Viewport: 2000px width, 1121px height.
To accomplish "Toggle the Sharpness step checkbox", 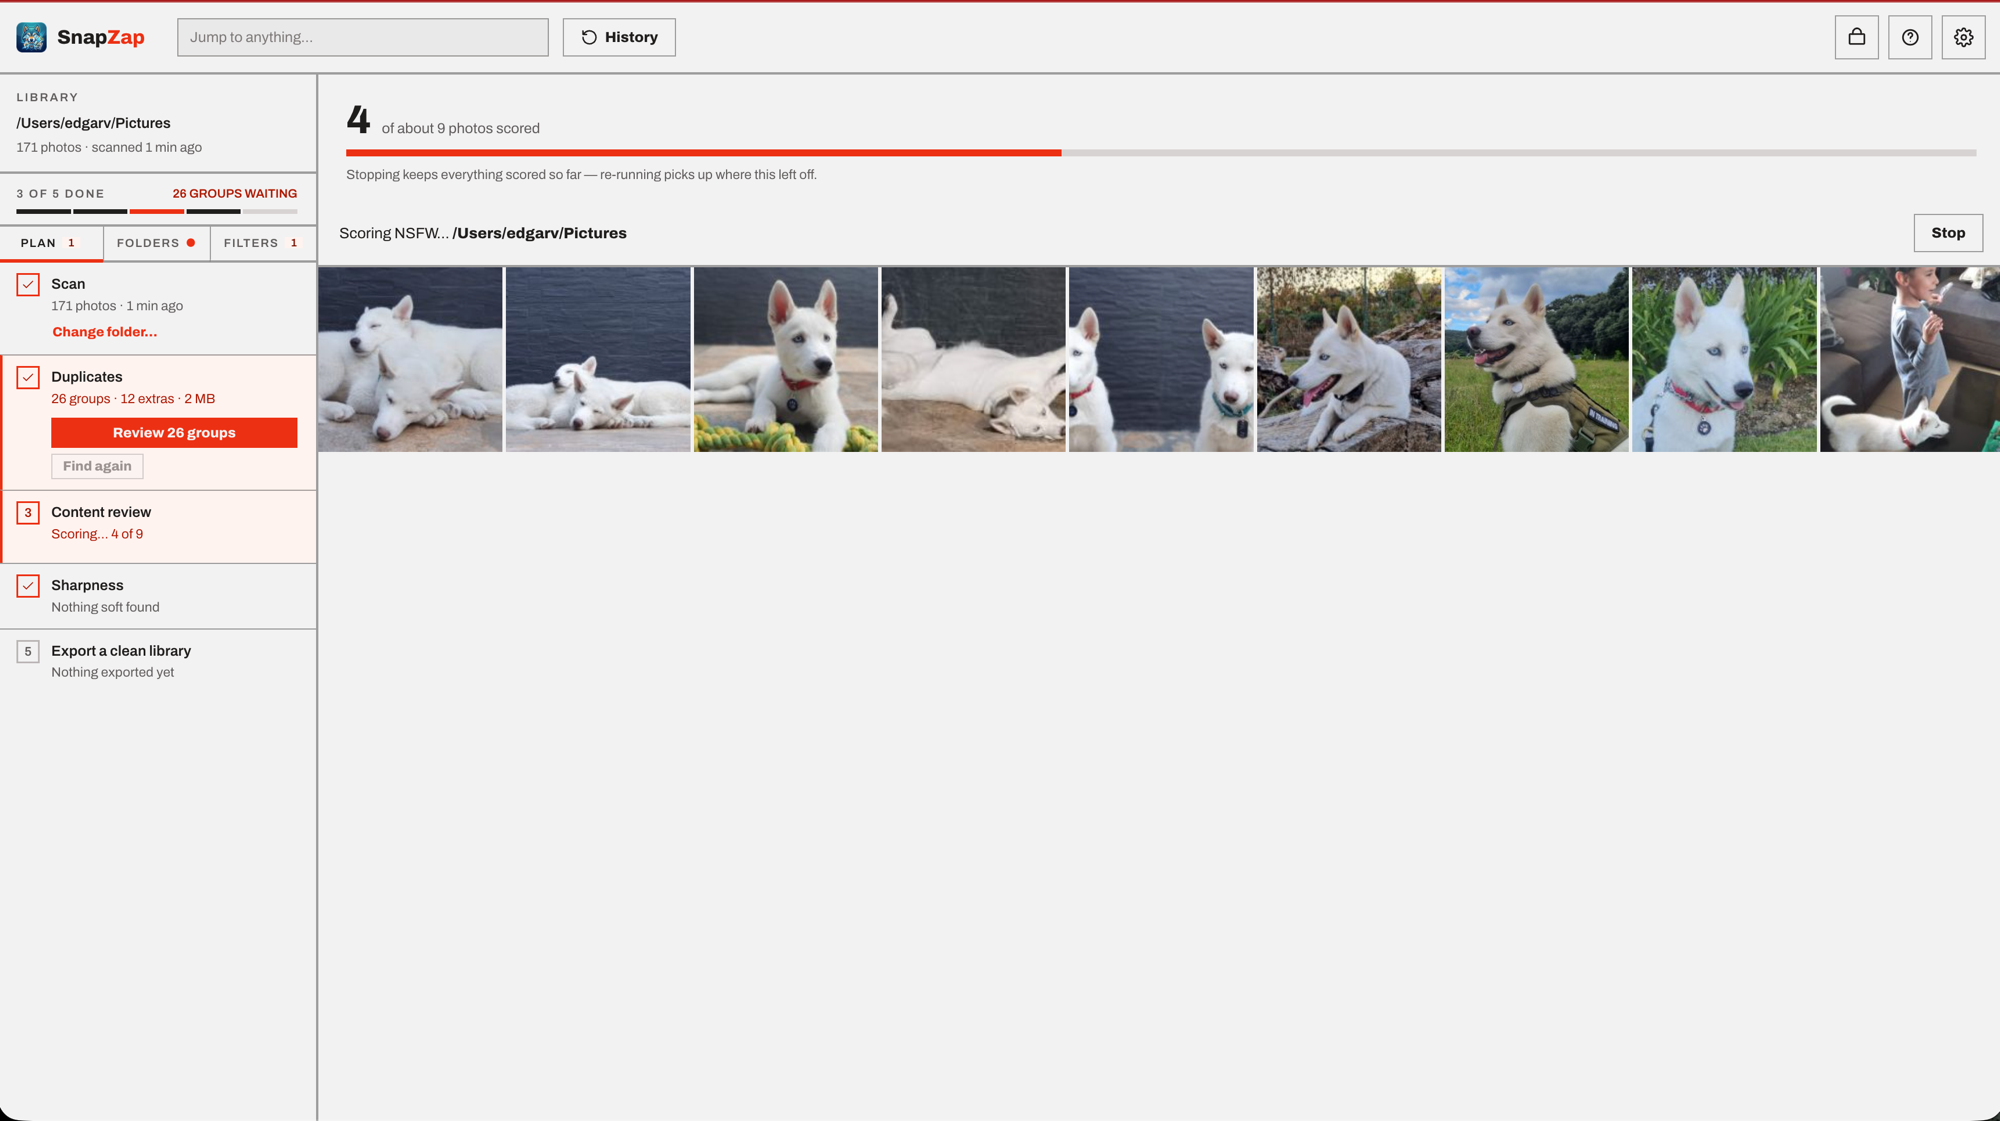I will [x=28, y=586].
